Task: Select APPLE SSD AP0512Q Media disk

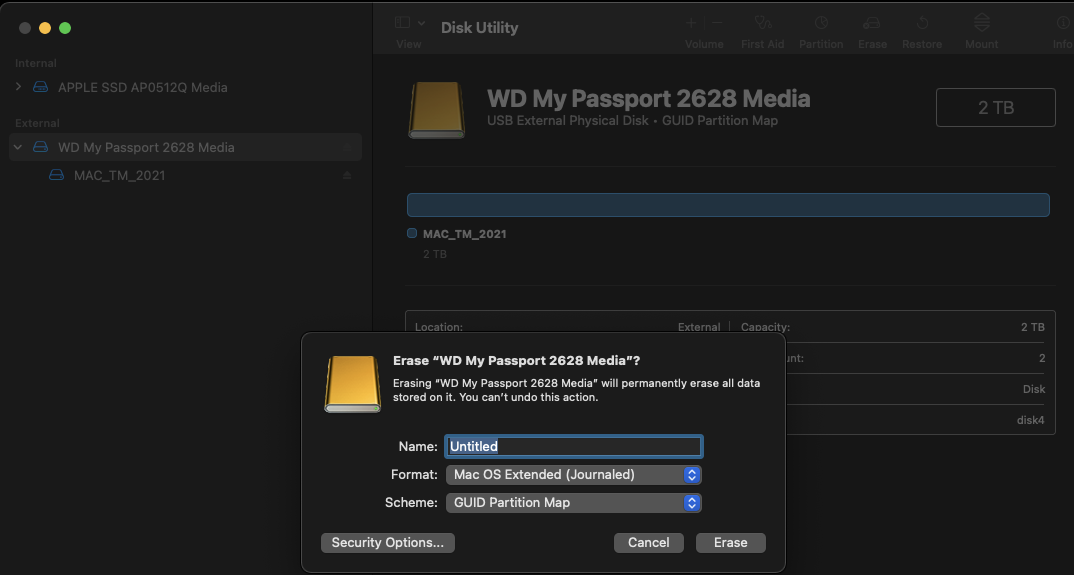Action: coord(142,87)
